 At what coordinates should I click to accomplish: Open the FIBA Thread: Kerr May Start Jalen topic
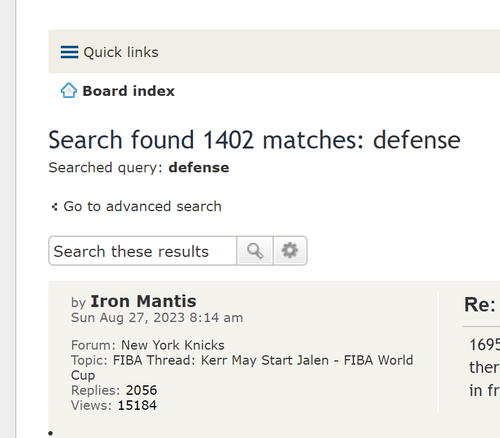coord(242,368)
